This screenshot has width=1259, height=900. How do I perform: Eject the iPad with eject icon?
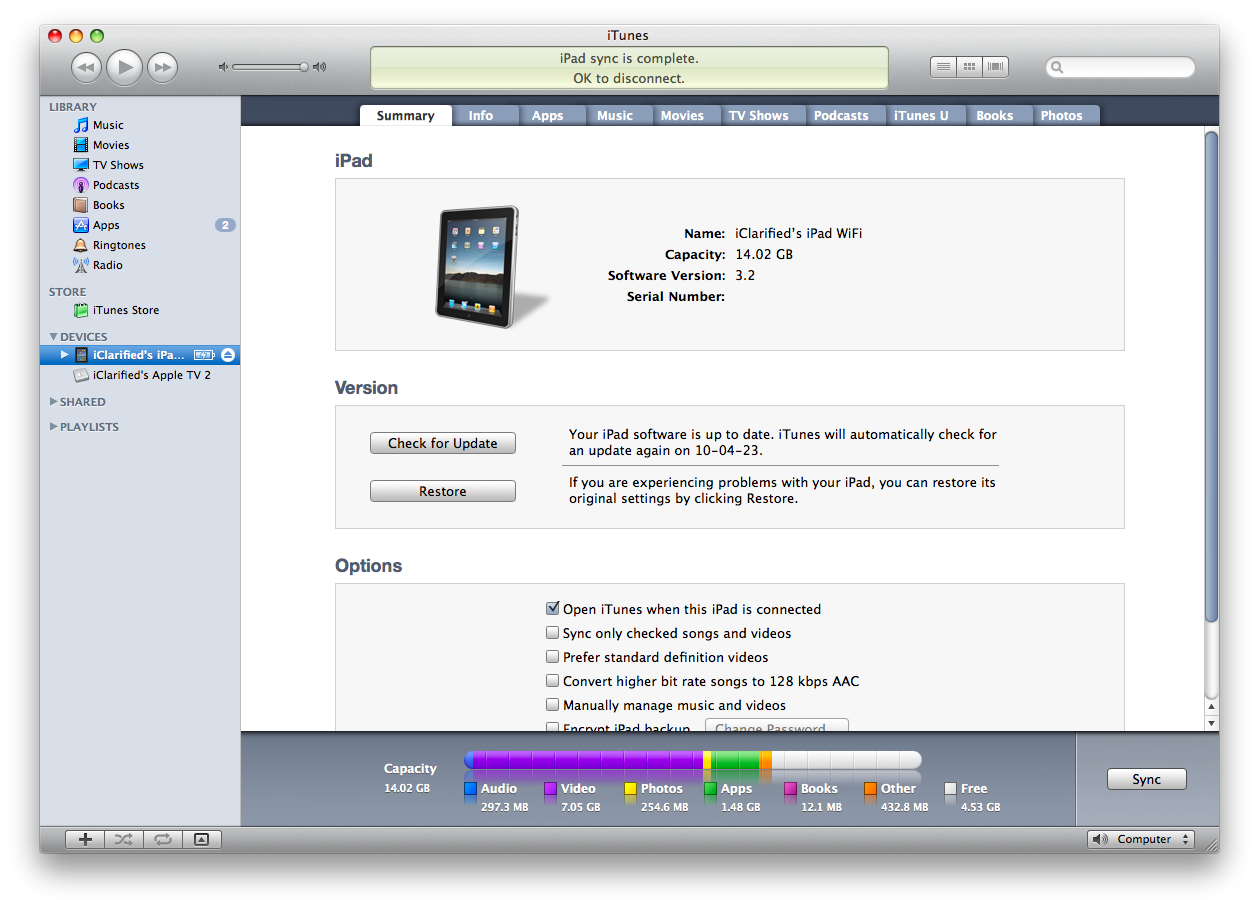228,355
